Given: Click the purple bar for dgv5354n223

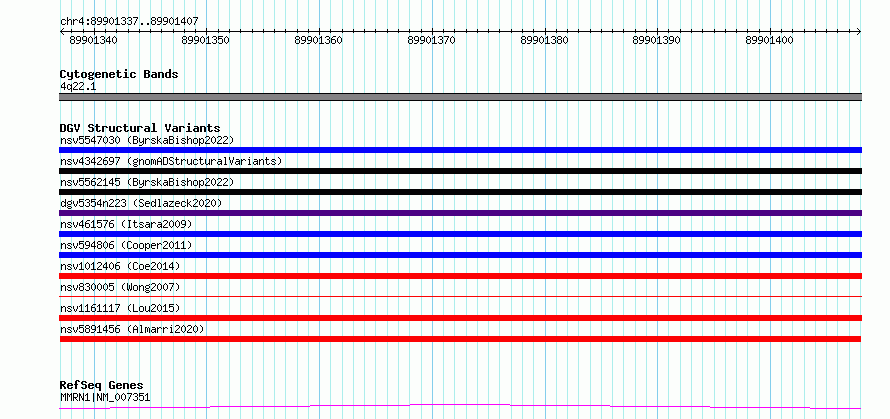Looking at the screenshot, I should tap(460, 213).
